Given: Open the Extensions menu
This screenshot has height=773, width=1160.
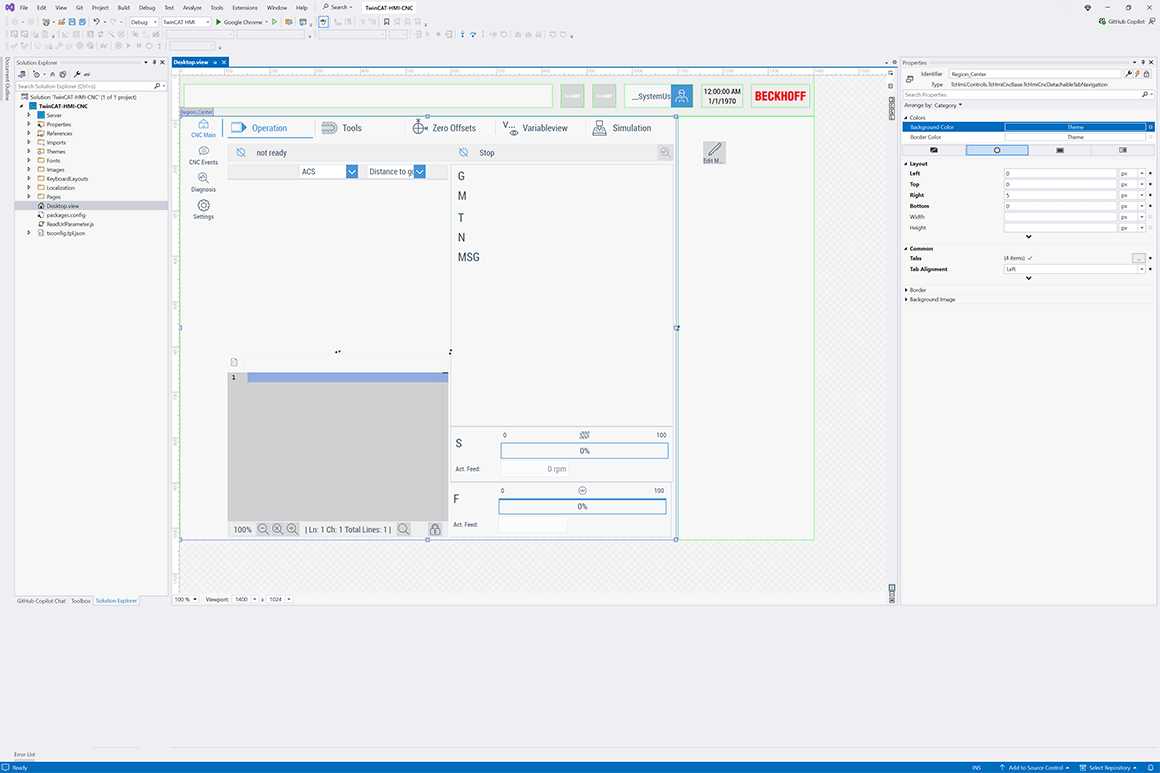Looking at the screenshot, I should [x=245, y=7].
